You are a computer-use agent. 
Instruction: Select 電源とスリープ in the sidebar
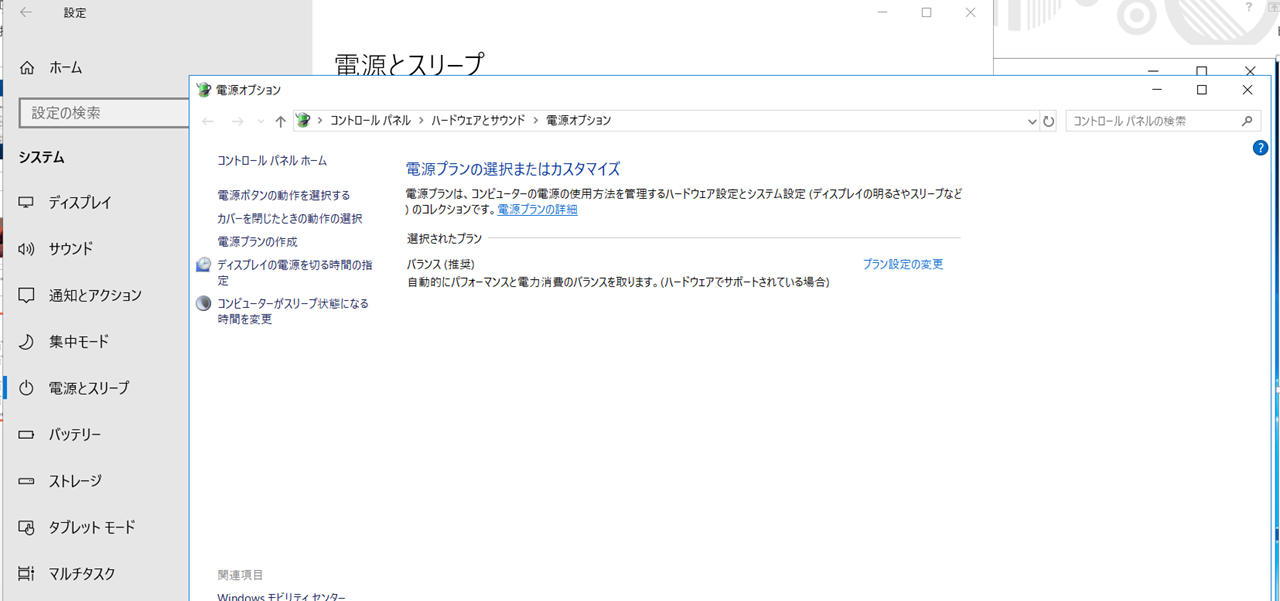[90, 387]
